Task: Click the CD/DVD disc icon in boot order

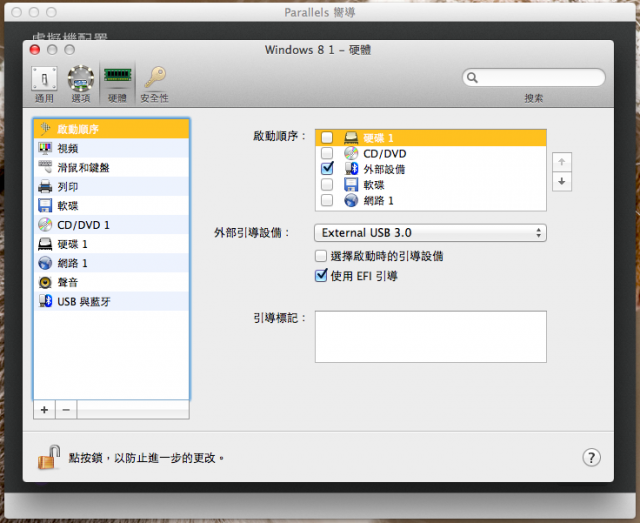Action: click(x=351, y=153)
